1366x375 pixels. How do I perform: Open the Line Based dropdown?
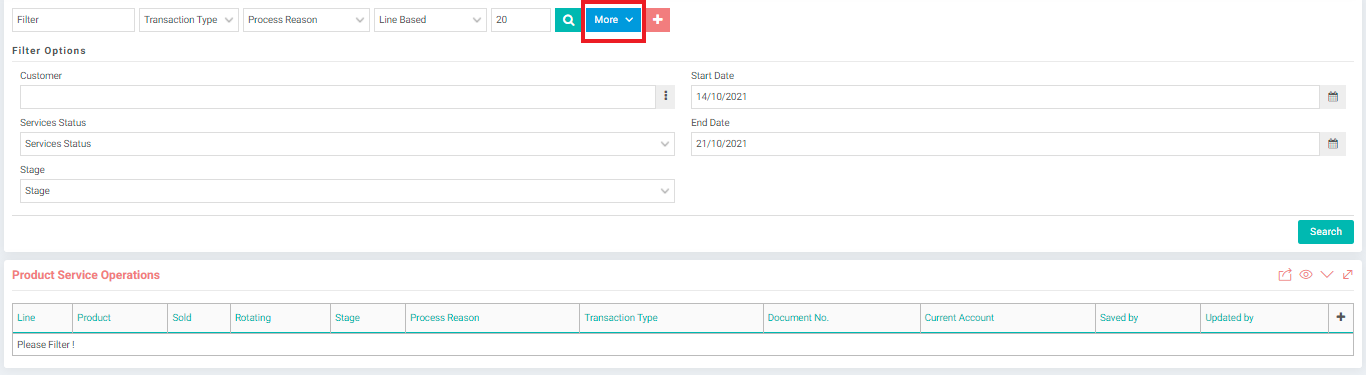[x=430, y=20]
